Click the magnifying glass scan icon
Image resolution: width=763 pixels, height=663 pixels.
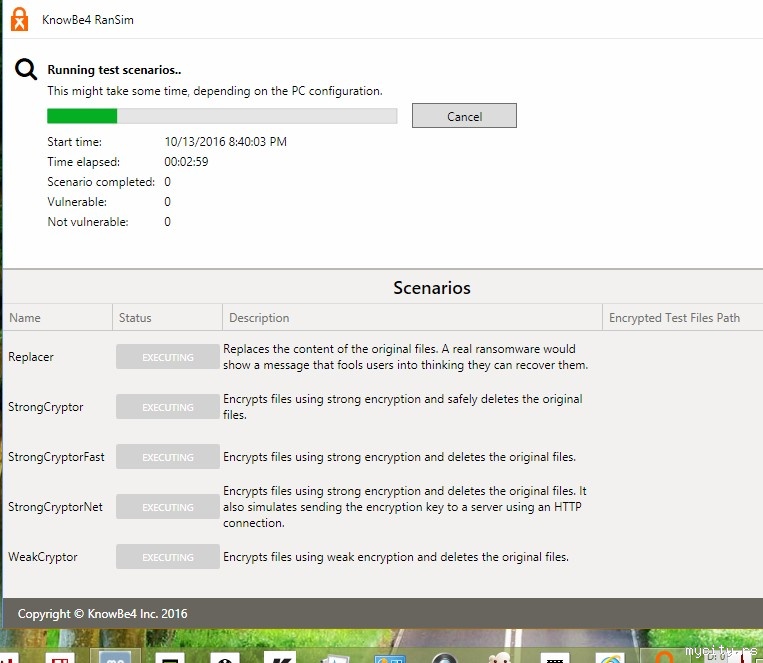click(25, 69)
